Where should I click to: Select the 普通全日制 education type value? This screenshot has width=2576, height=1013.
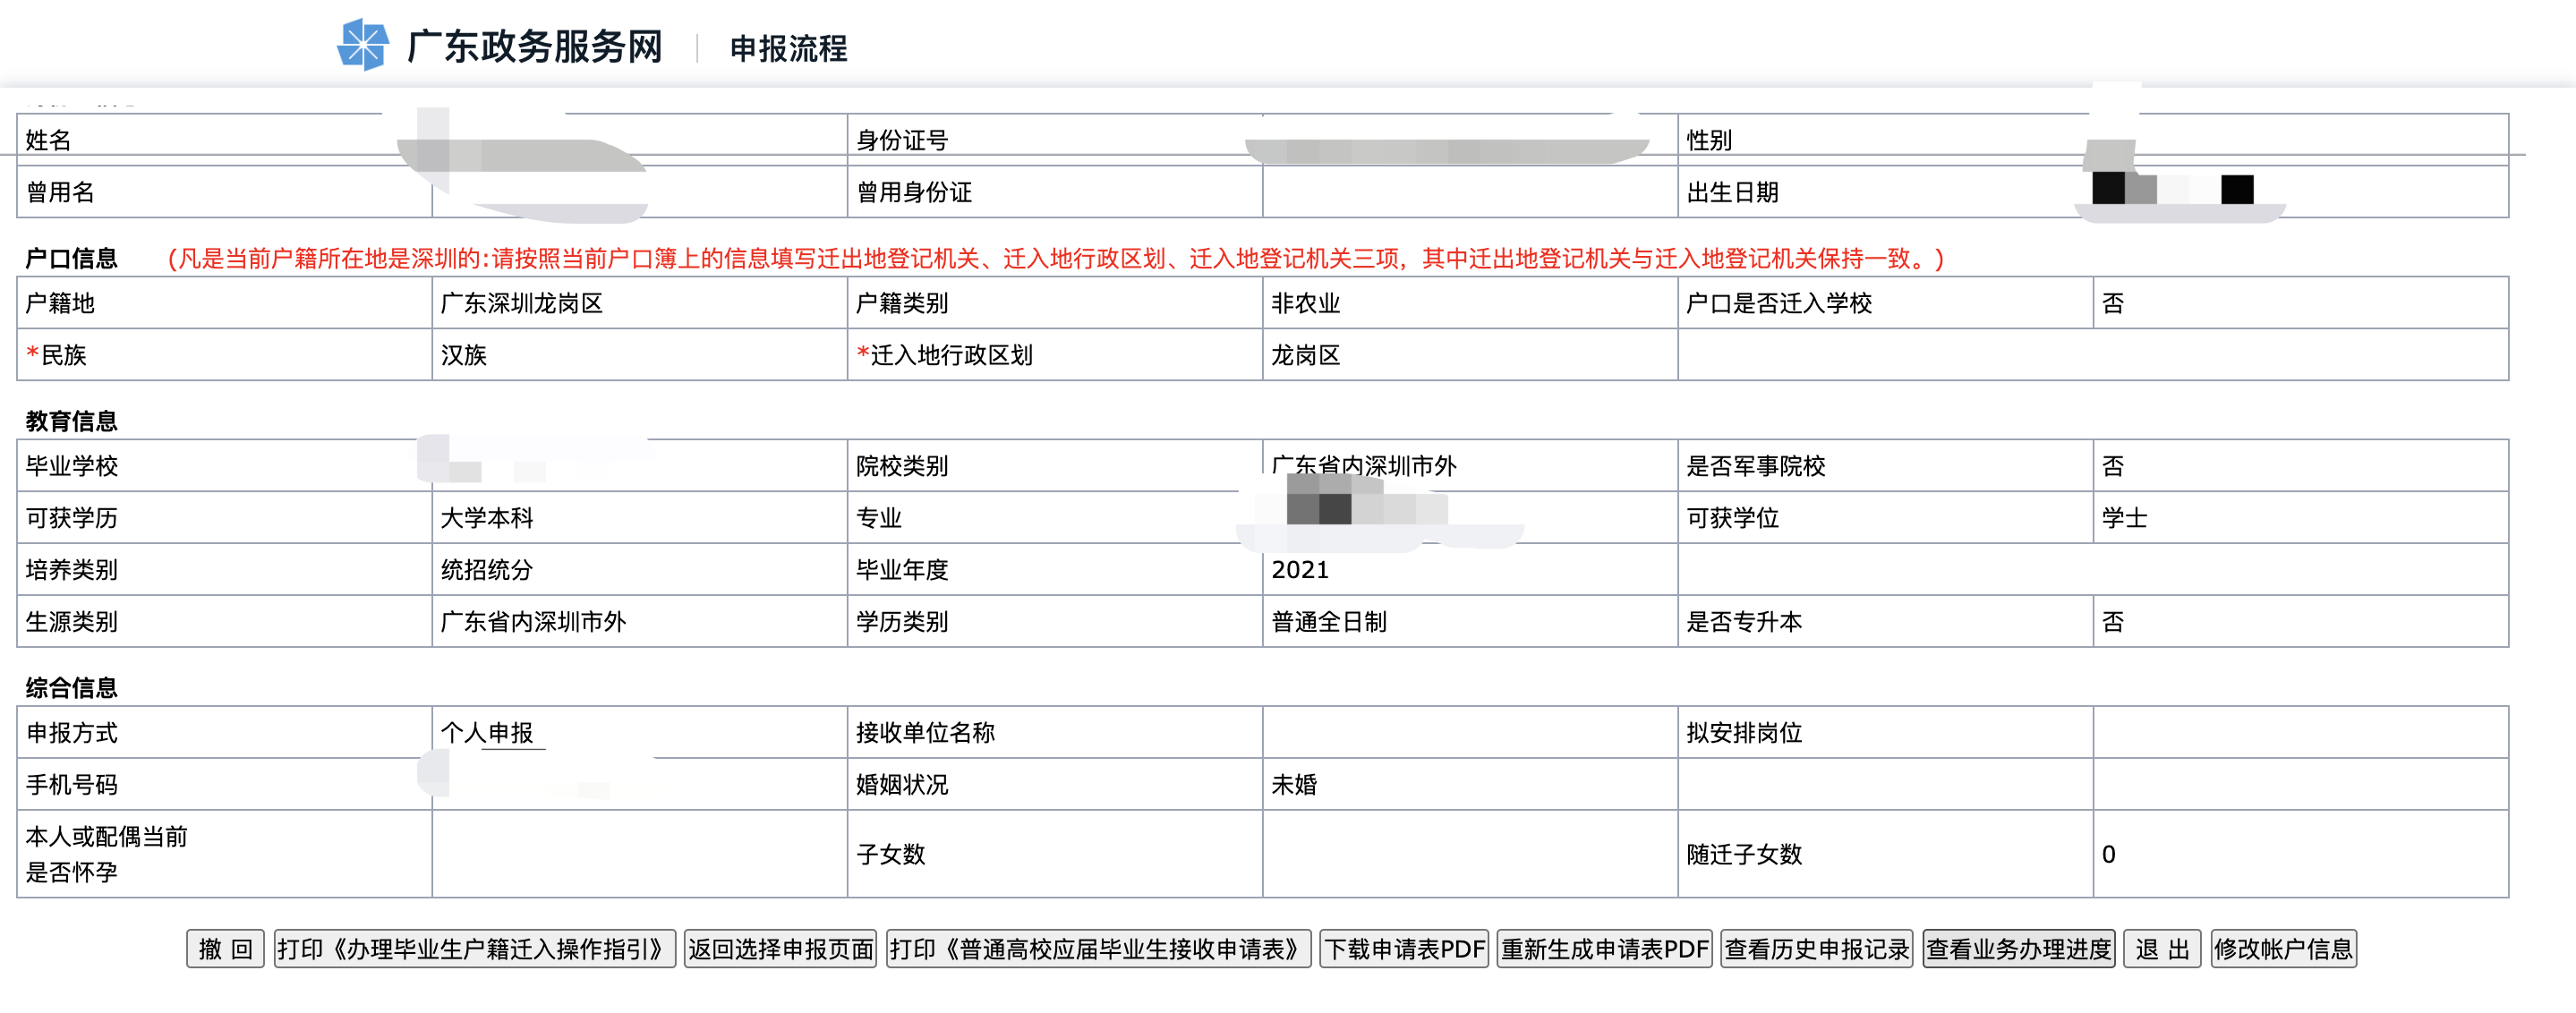click(x=1329, y=622)
